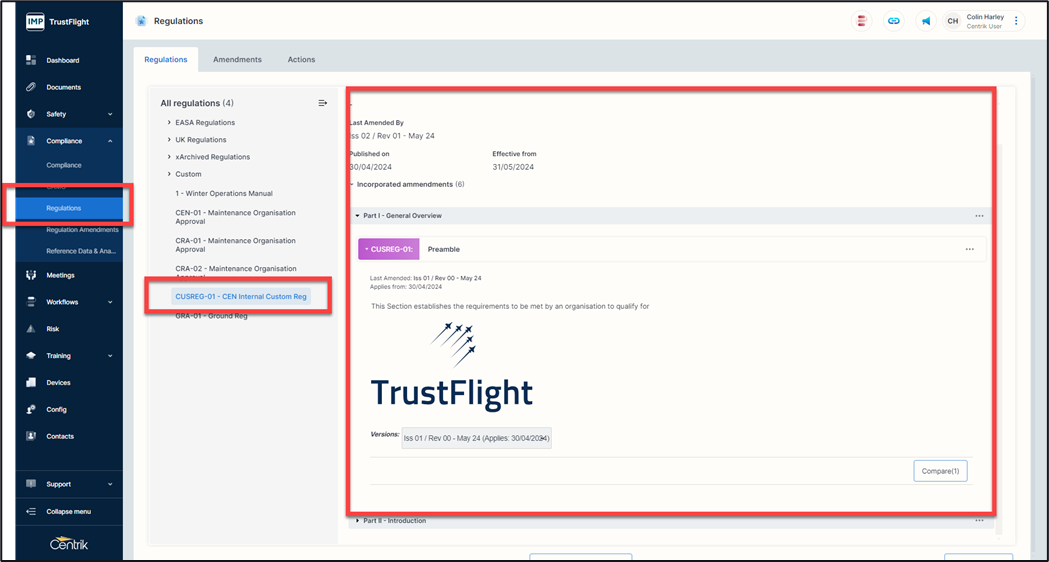The height and width of the screenshot is (562, 1049).
Task: Click the CH user avatar
Action: (x=953, y=21)
